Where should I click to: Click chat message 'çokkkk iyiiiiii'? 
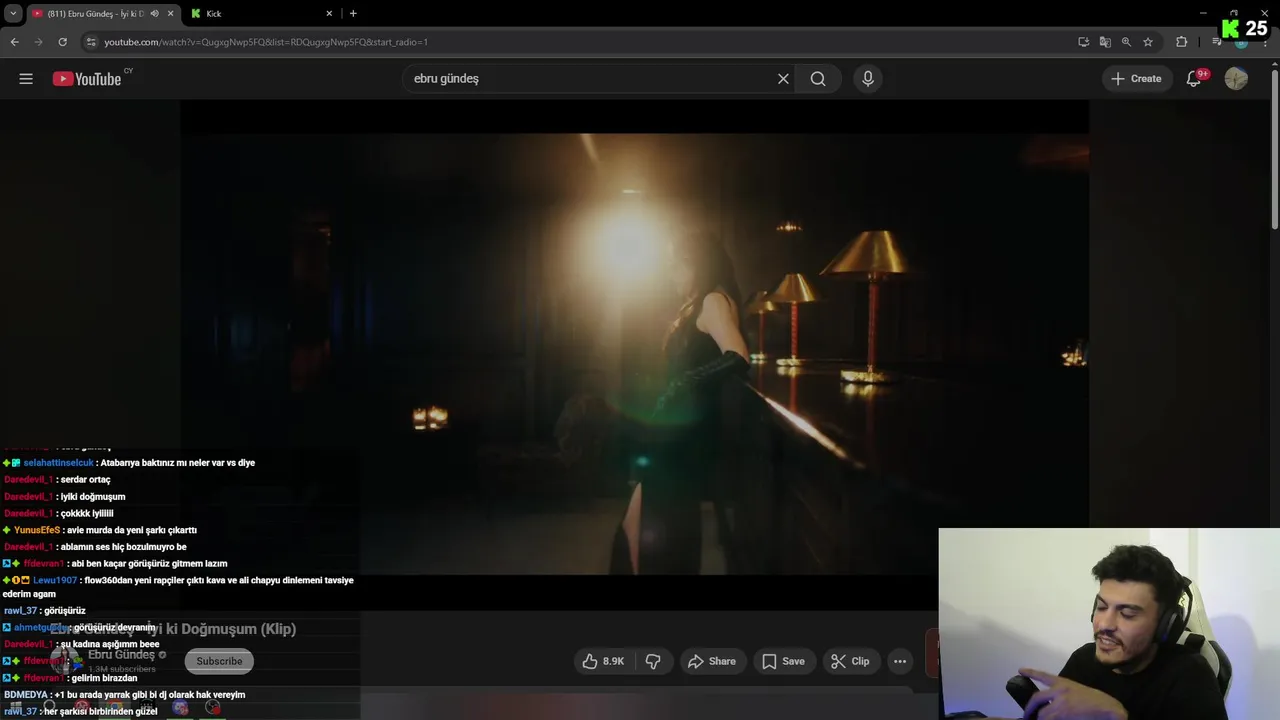point(86,513)
